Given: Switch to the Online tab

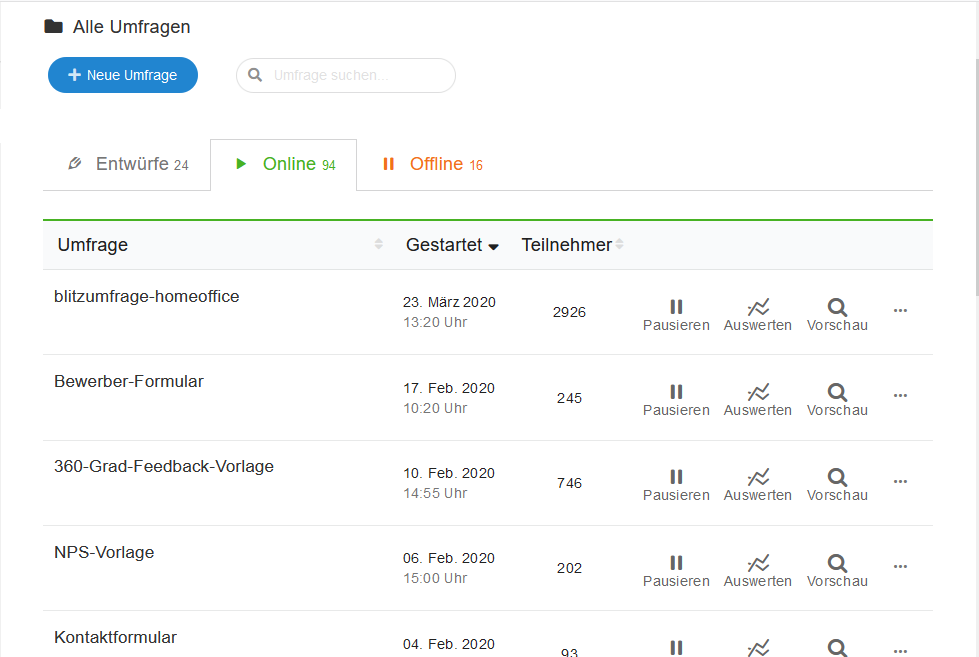Looking at the screenshot, I should [x=284, y=164].
